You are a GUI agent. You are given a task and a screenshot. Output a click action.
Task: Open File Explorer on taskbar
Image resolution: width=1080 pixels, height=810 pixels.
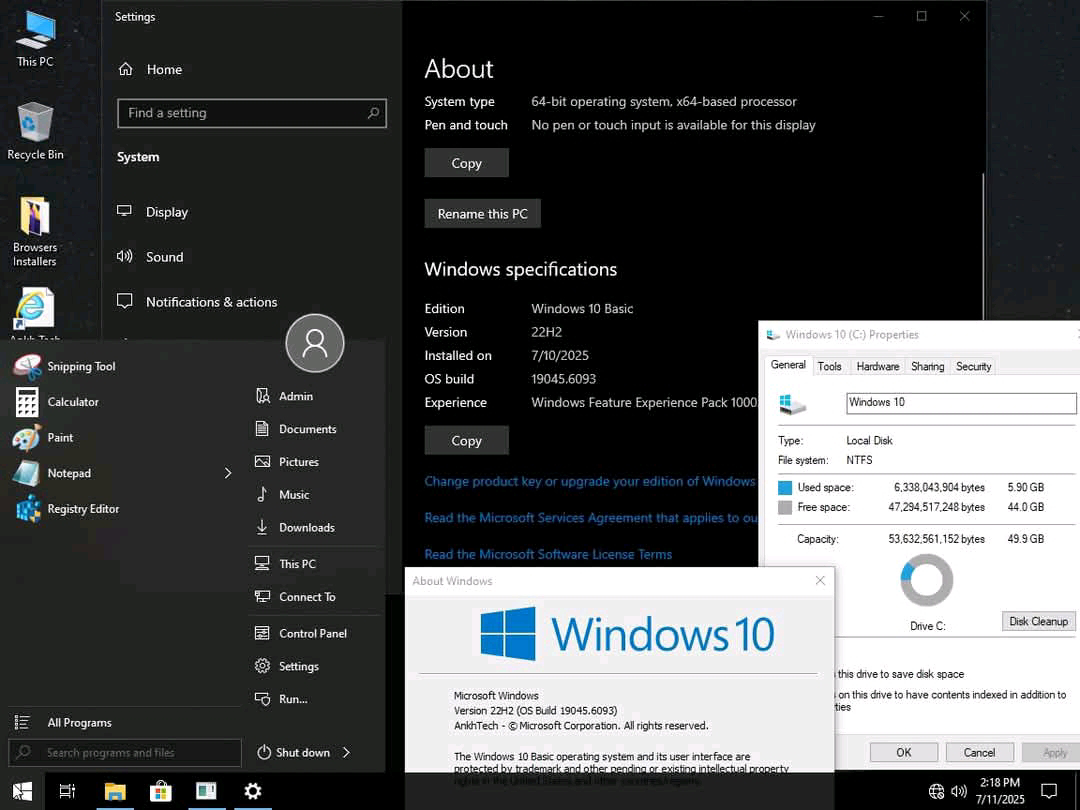[114, 791]
